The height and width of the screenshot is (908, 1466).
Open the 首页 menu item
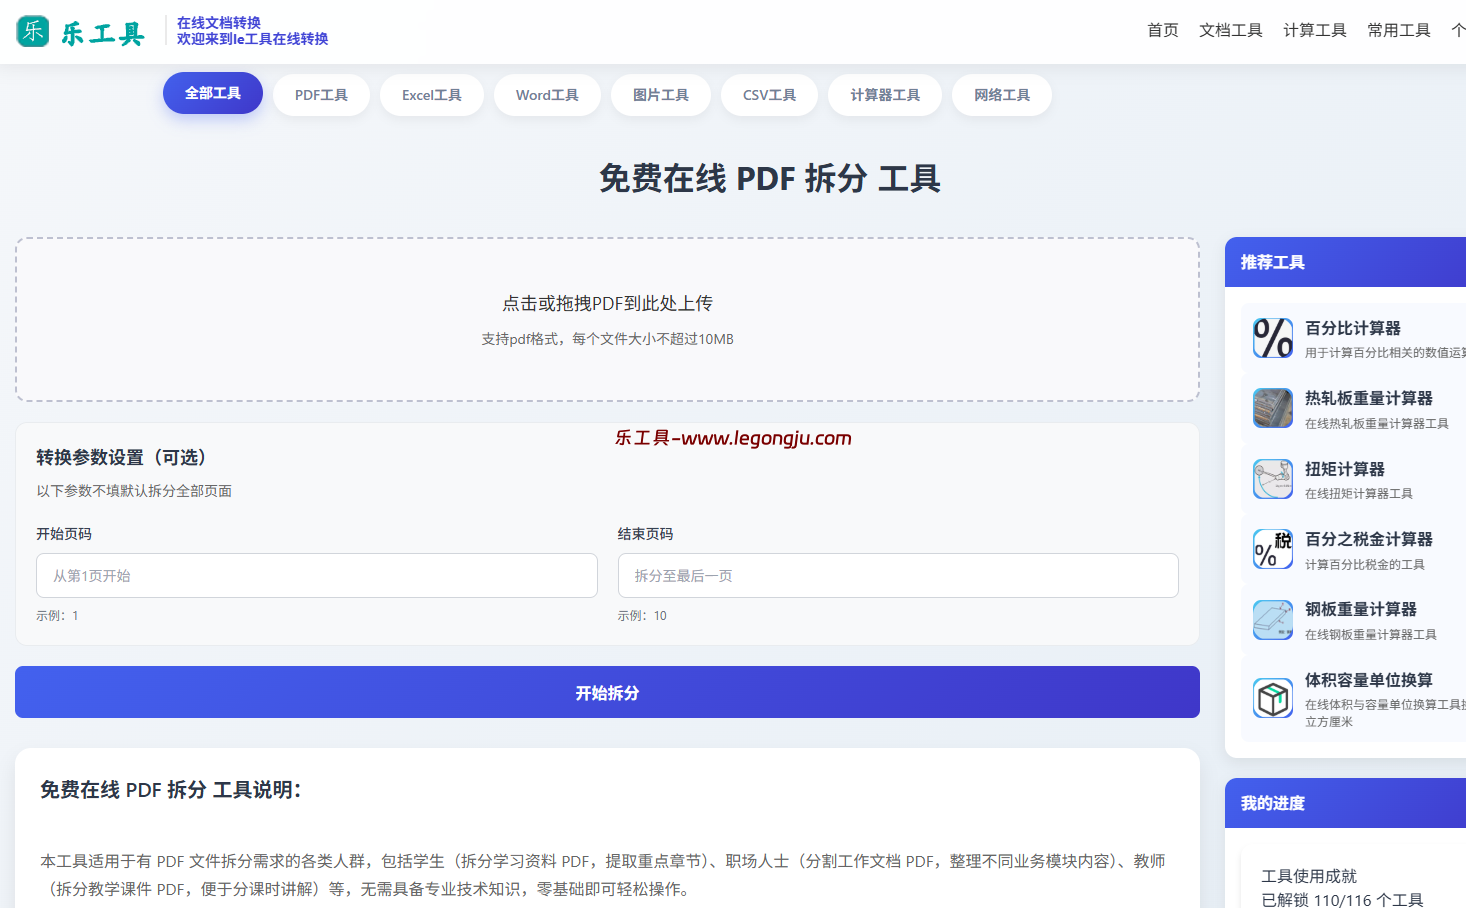(1162, 30)
